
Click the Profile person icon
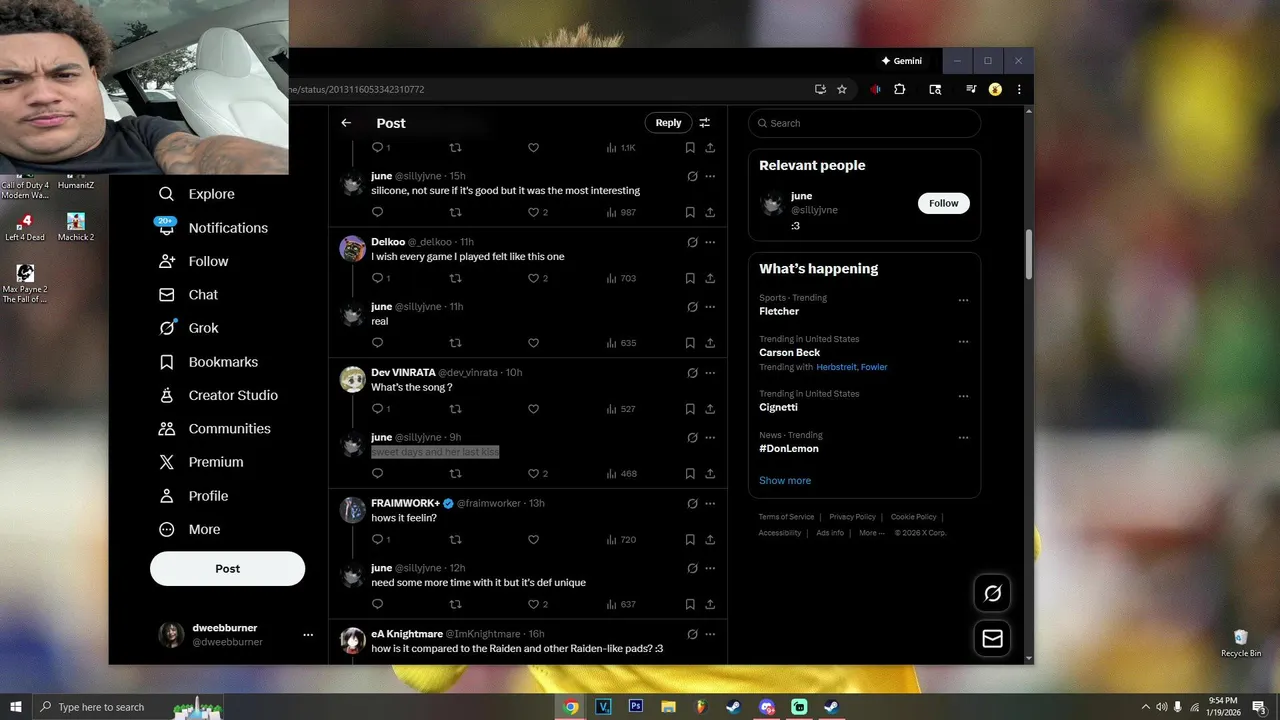coord(167,496)
